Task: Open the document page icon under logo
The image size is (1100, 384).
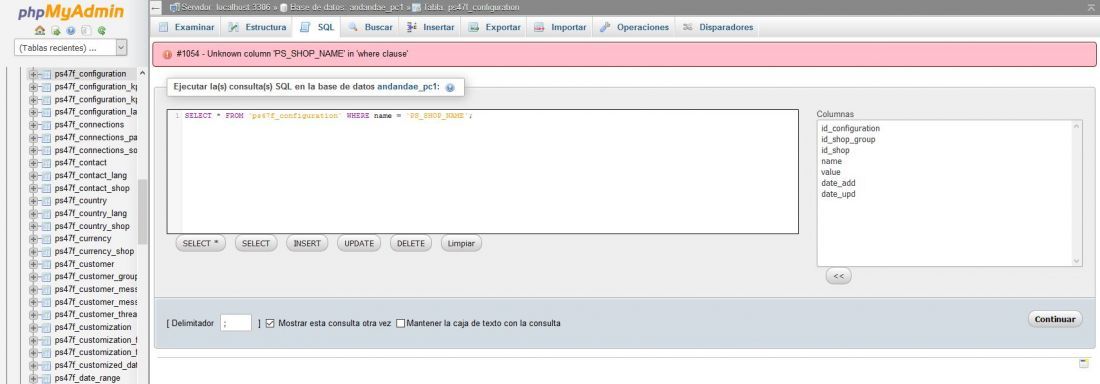Action: point(86,30)
